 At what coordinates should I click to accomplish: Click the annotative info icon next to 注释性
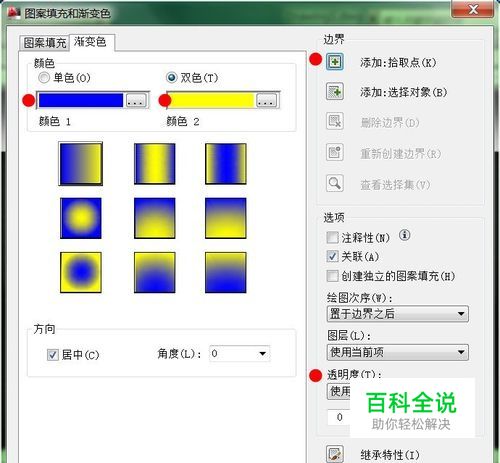coord(404,235)
